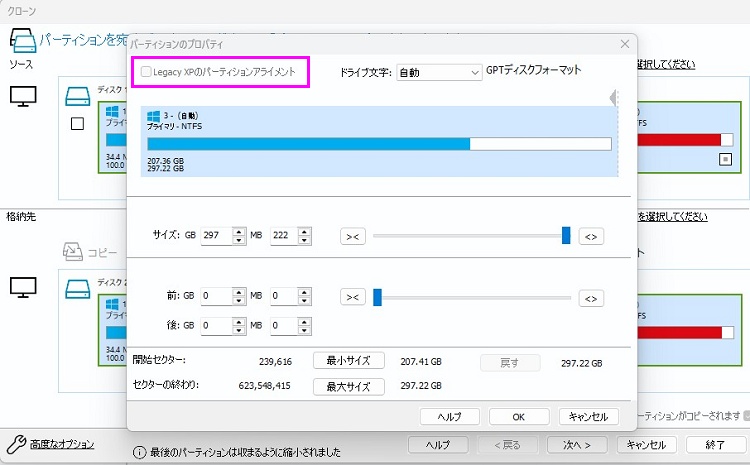Click the destination computer monitor icon
Screen dimensions: 750x465
point(23,288)
